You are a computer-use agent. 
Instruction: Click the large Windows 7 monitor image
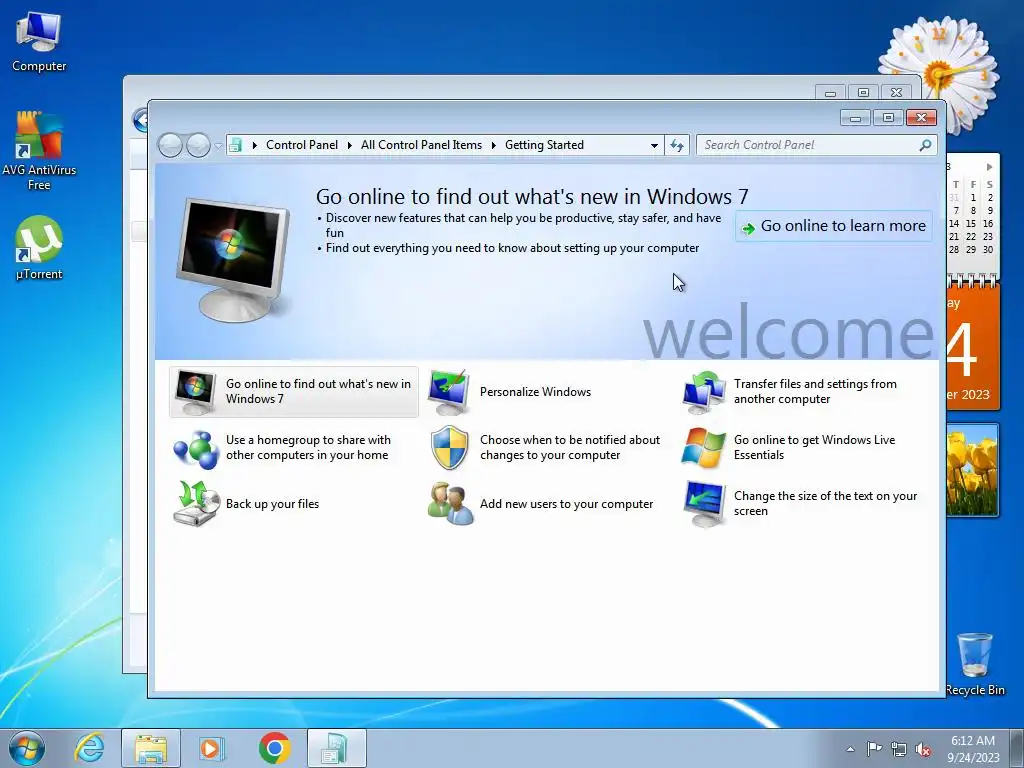233,259
